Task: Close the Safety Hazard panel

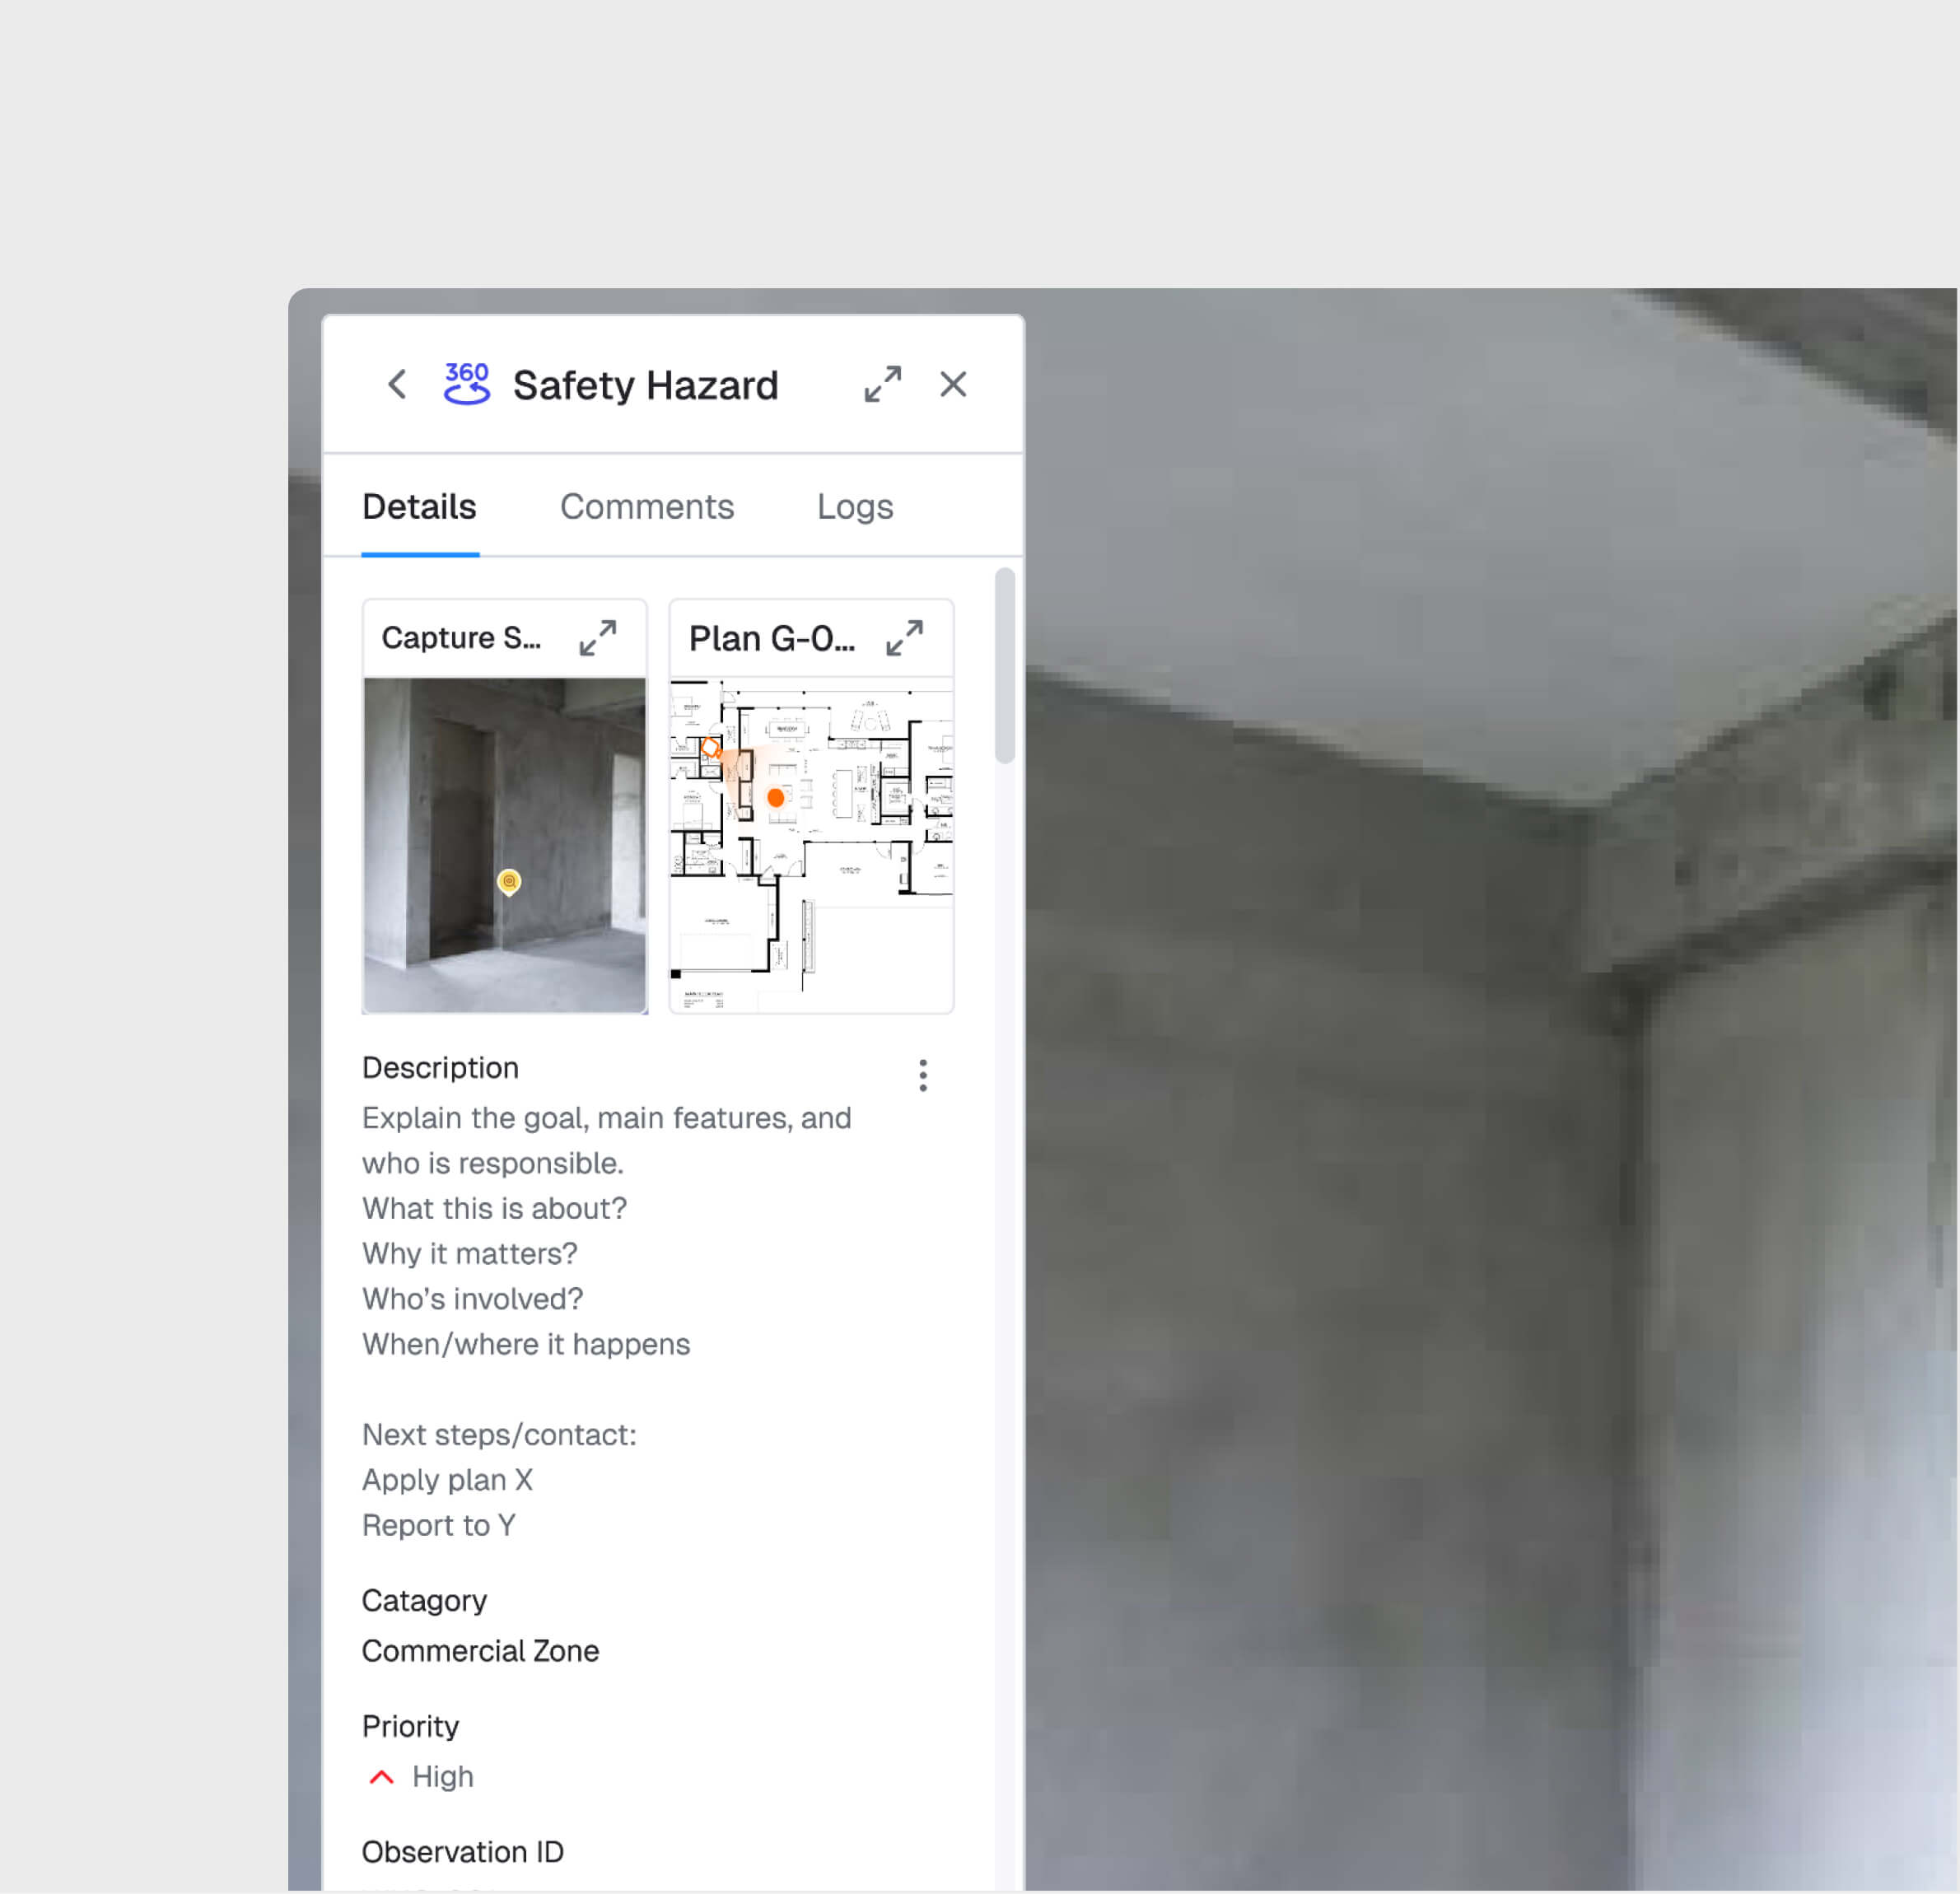Action: 953,384
